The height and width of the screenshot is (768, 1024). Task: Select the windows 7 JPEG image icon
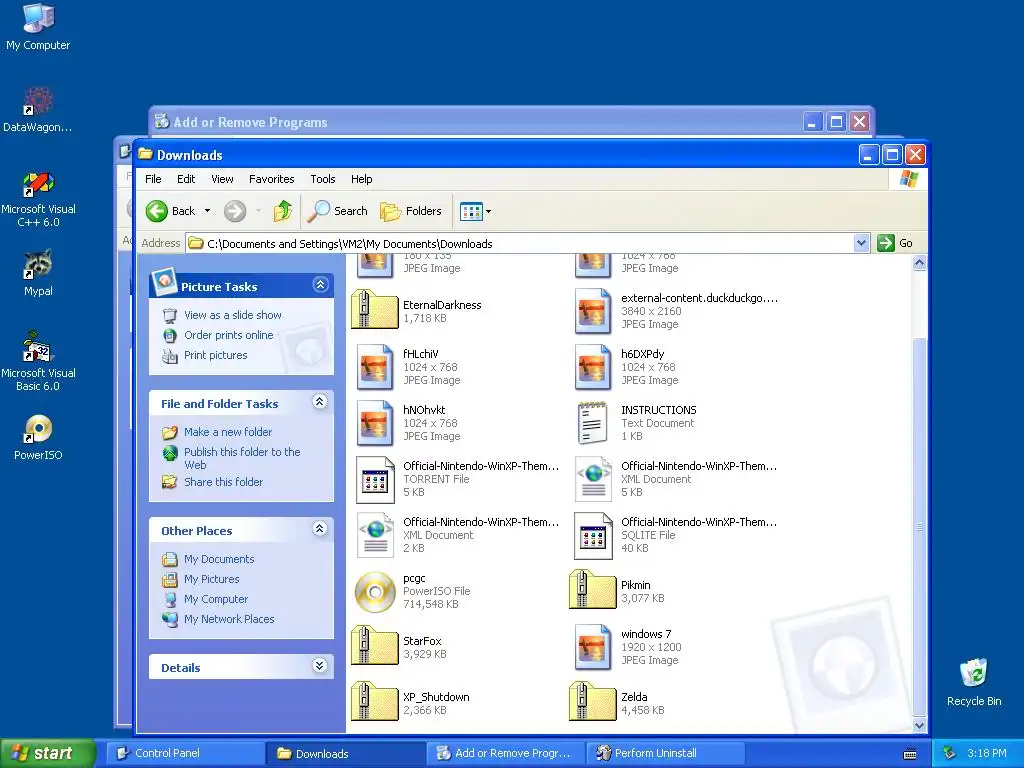[x=593, y=647]
